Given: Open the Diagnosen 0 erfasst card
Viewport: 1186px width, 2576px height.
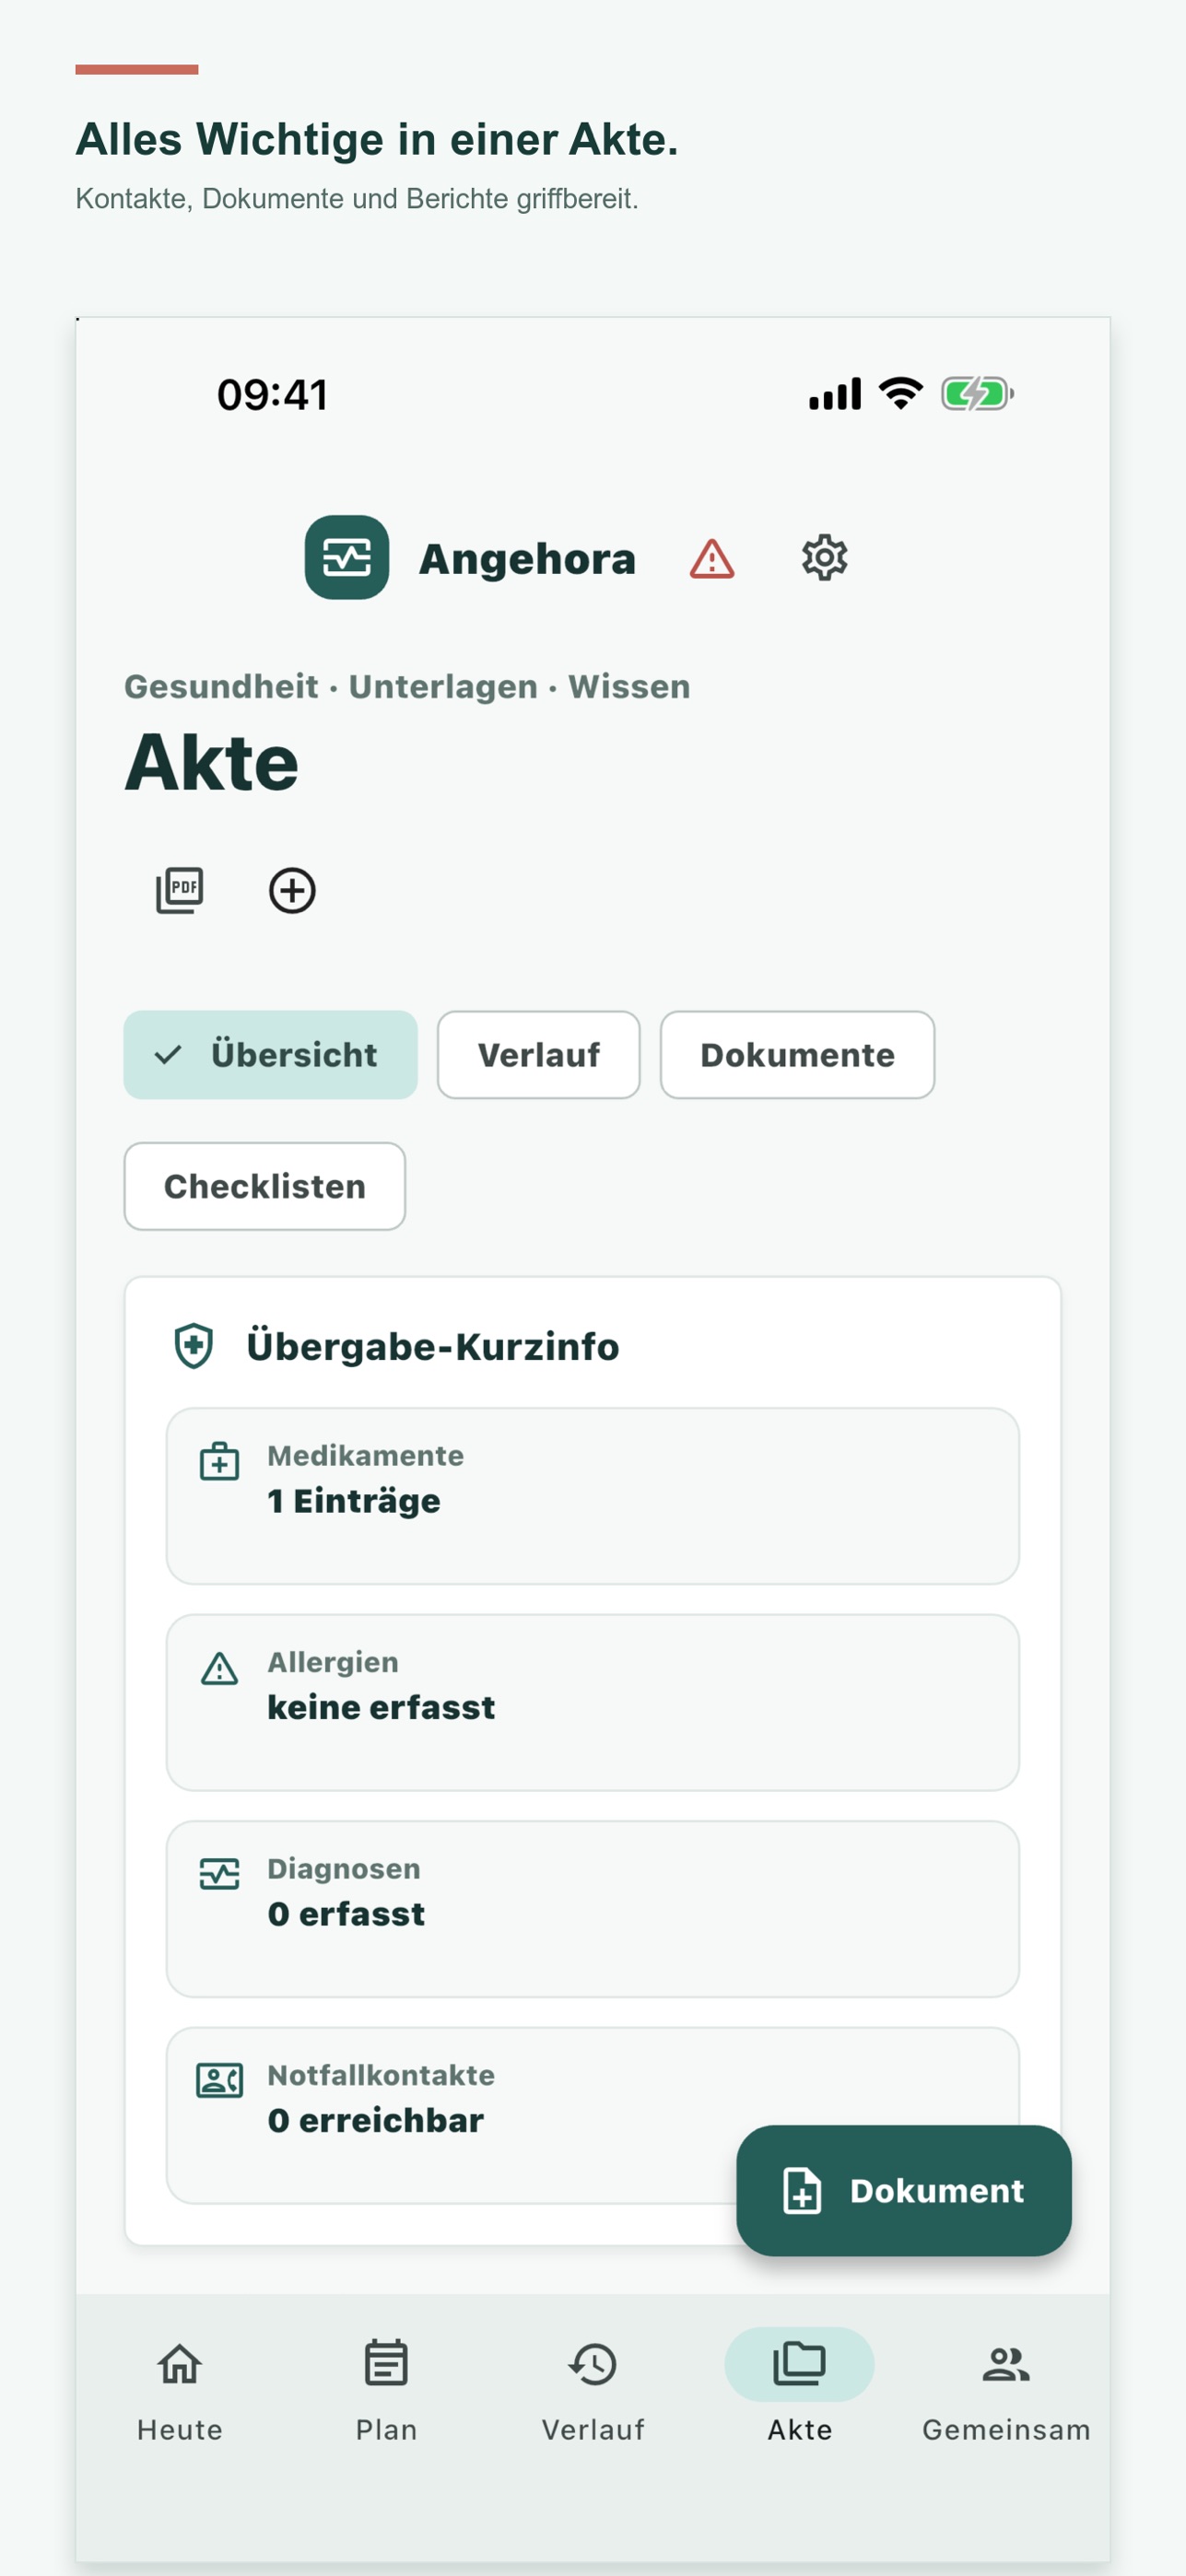Looking at the screenshot, I should point(593,1909).
